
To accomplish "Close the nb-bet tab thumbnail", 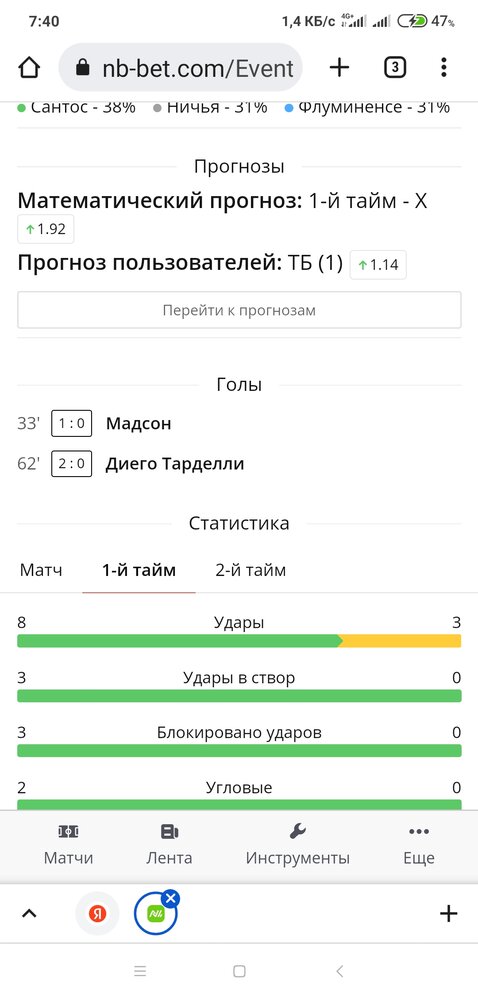I will point(170,899).
